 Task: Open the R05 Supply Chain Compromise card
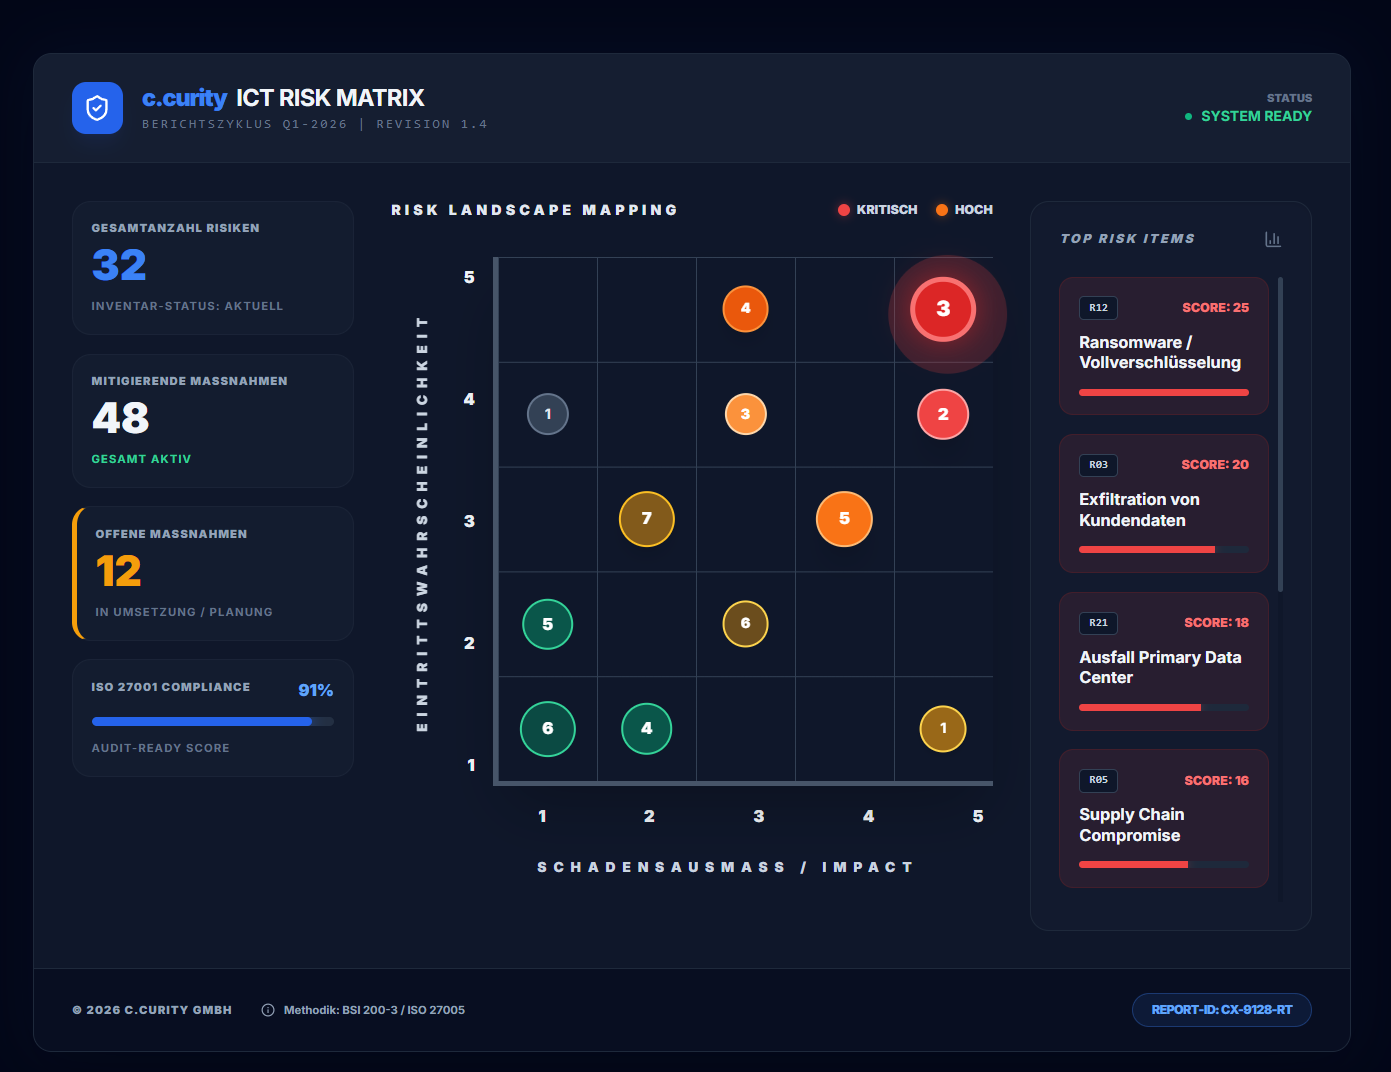coord(1164,819)
